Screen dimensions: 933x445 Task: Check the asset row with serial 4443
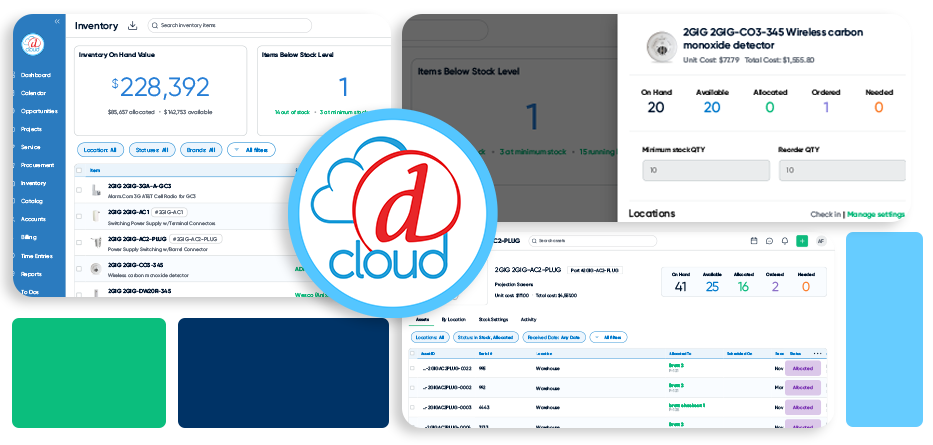pos(412,408)
